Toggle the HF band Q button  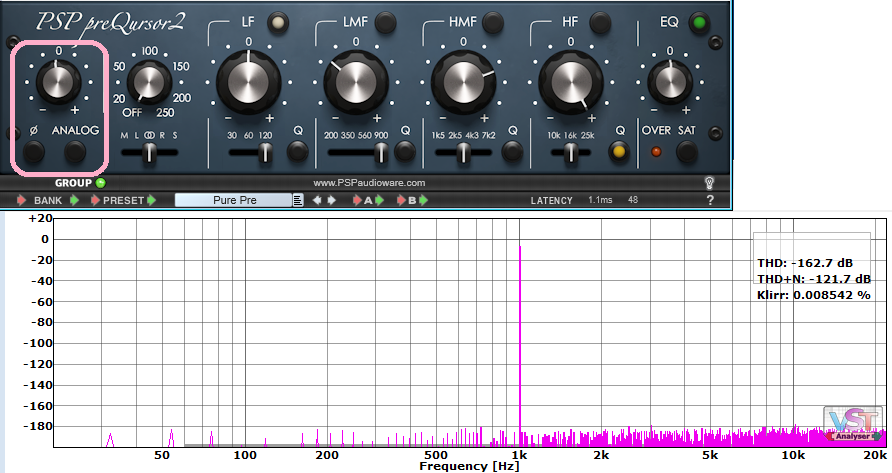pos(620,152)
